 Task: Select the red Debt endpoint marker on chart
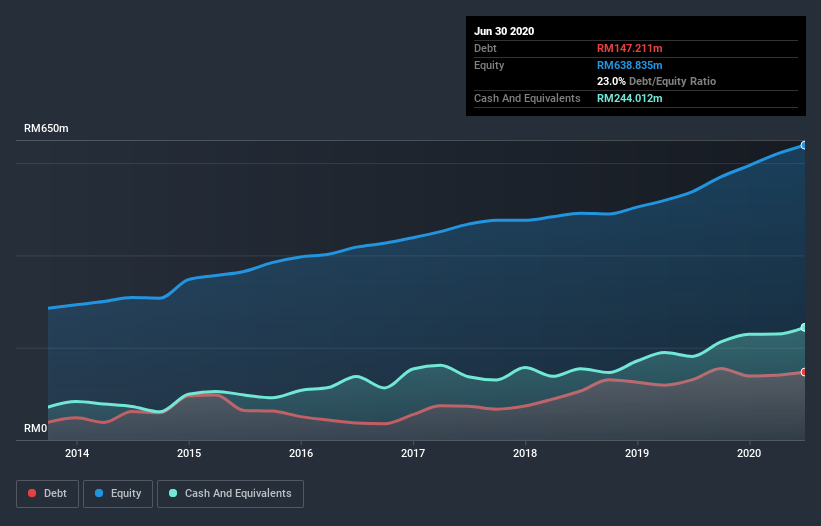click(804, 372)
